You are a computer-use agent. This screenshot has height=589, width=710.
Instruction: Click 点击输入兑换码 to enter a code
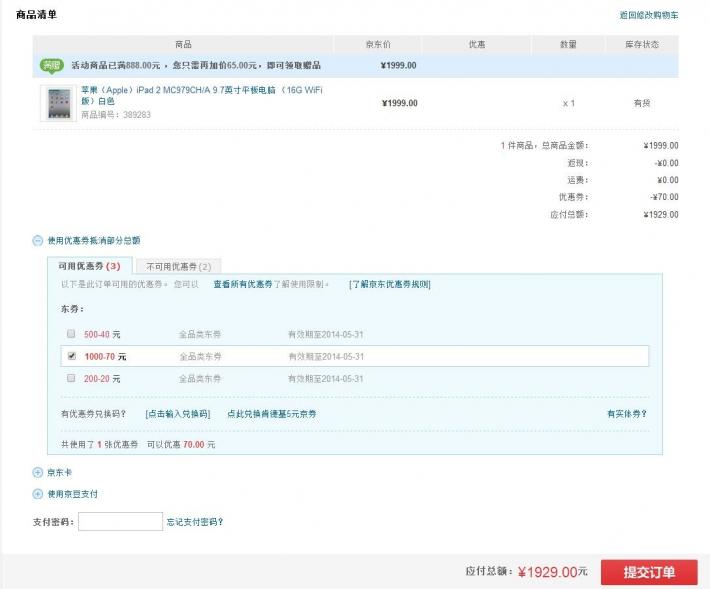(178, 413)
